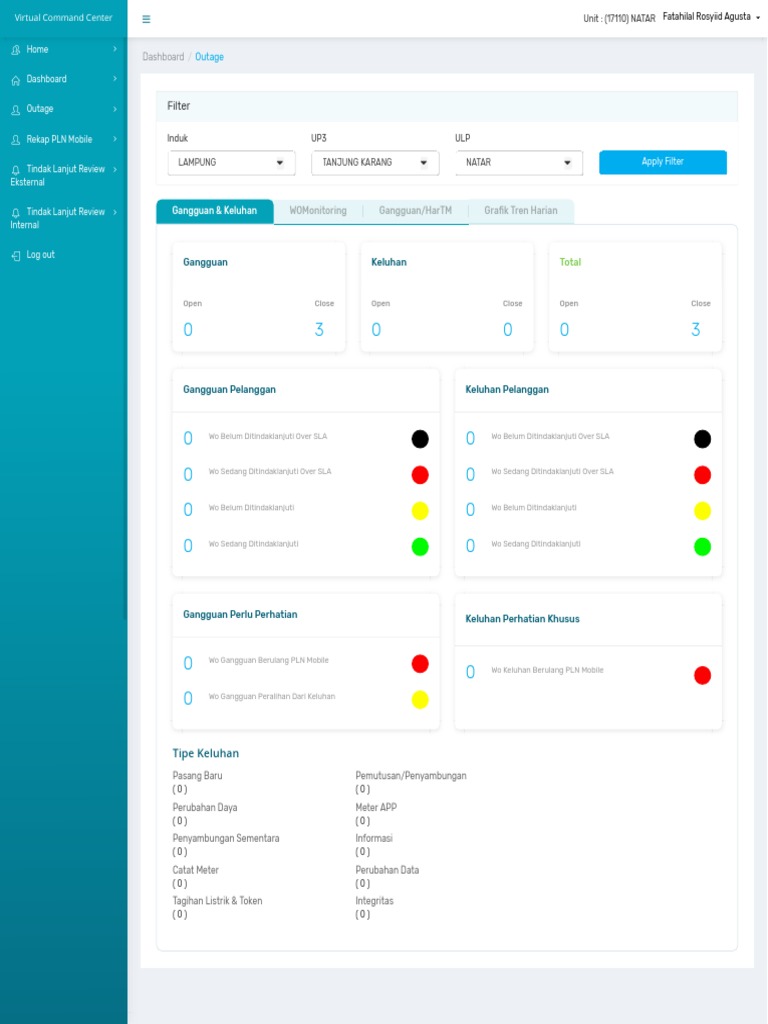The image size is (768, 1024).
Task: Click the Outage bell icon in sidebar
Action: (x=15, y=110)
